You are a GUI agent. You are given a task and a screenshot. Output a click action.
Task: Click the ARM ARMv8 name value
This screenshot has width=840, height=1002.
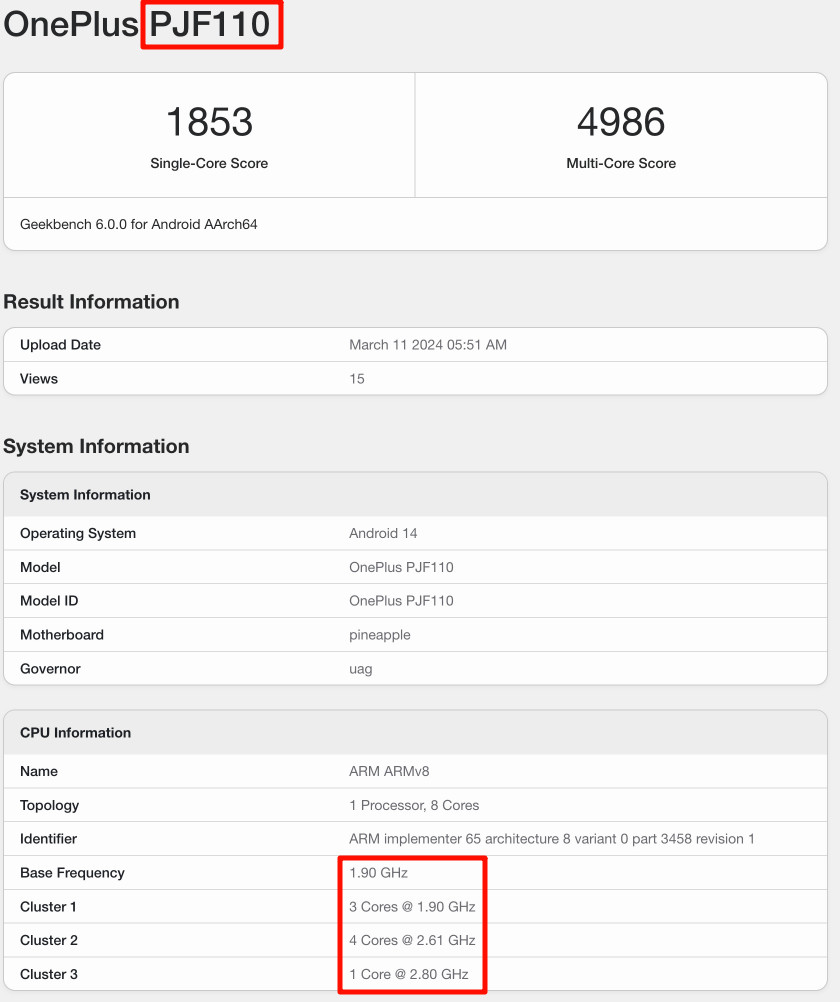point(389,771)
